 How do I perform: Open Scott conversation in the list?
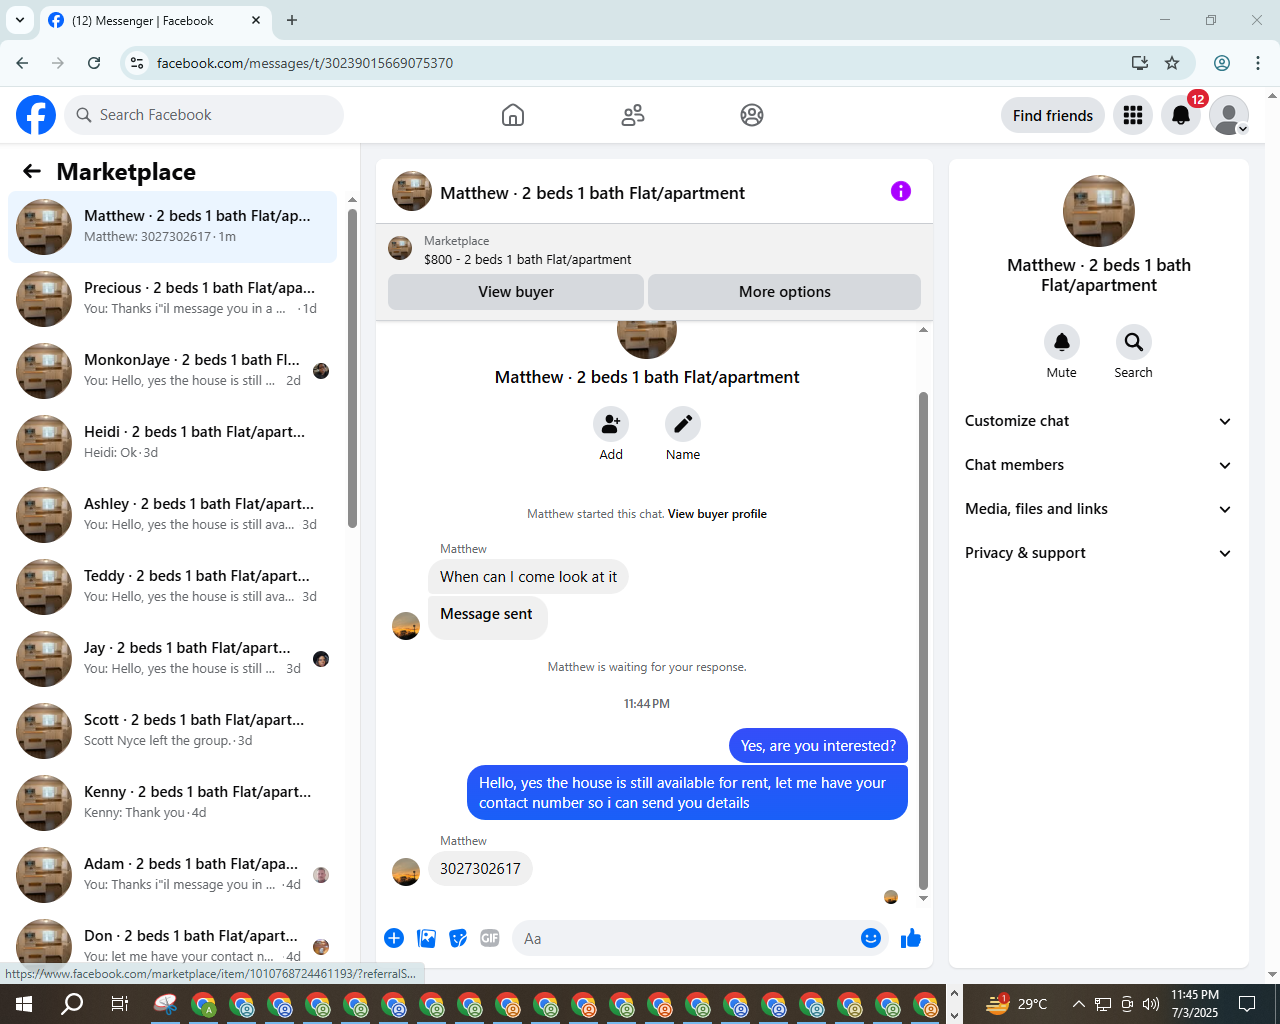173,731
